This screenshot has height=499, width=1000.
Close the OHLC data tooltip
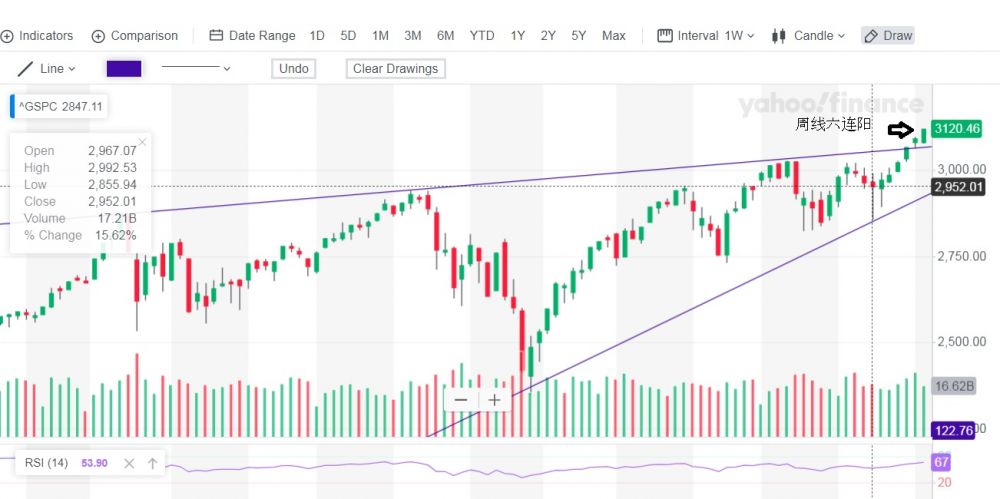[x=142, y=142]
